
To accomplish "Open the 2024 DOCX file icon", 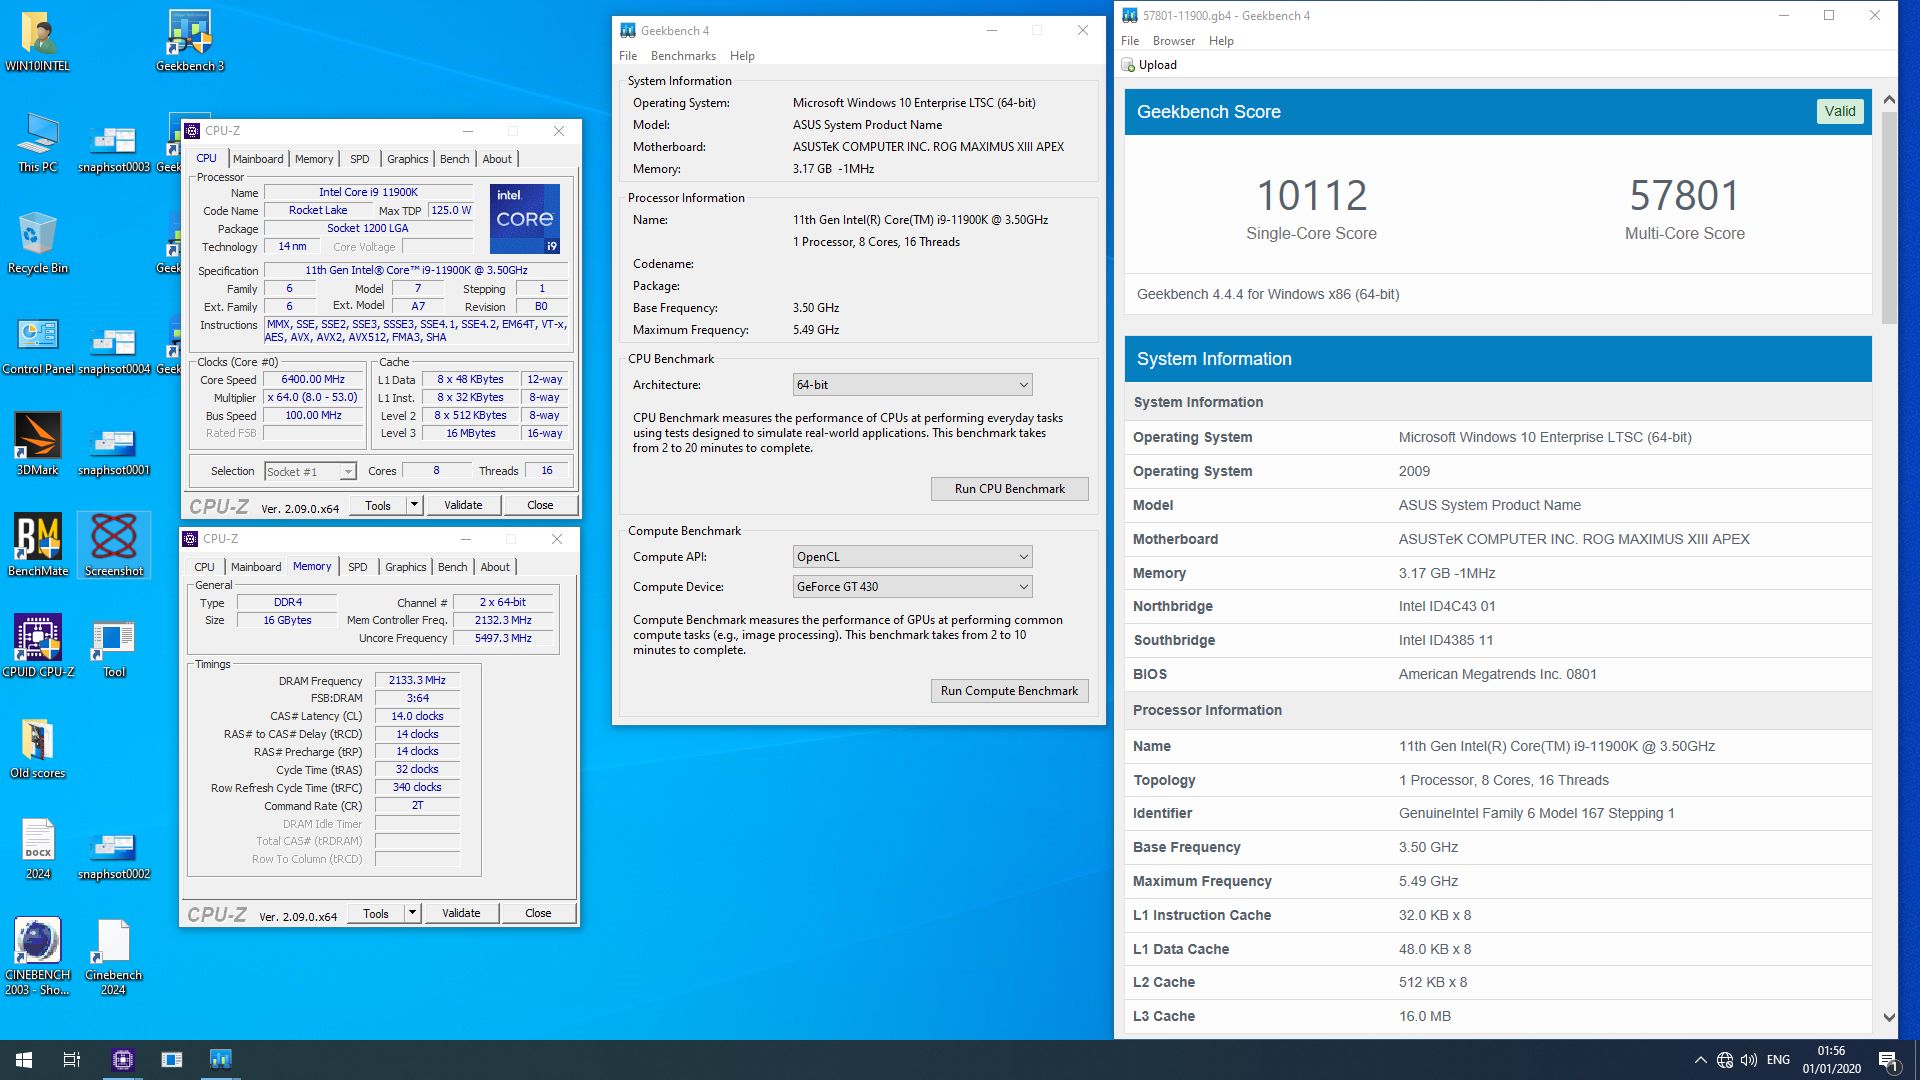I will tap(38, 850).
